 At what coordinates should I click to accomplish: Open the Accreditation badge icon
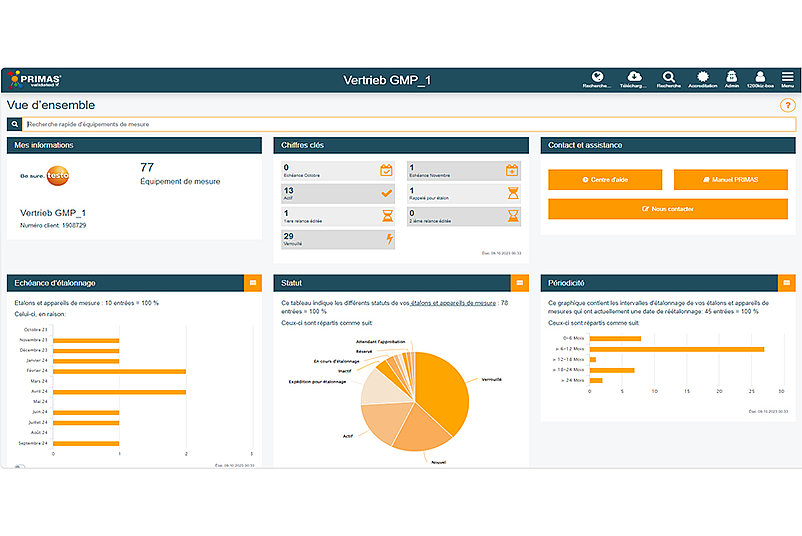click(703, 79)
